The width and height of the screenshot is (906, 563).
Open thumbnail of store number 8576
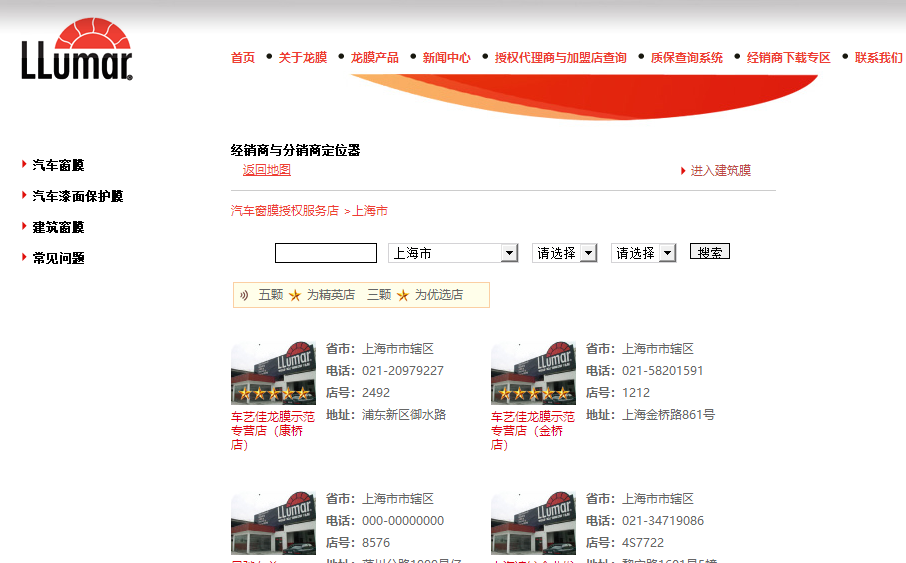click(273, 523)
